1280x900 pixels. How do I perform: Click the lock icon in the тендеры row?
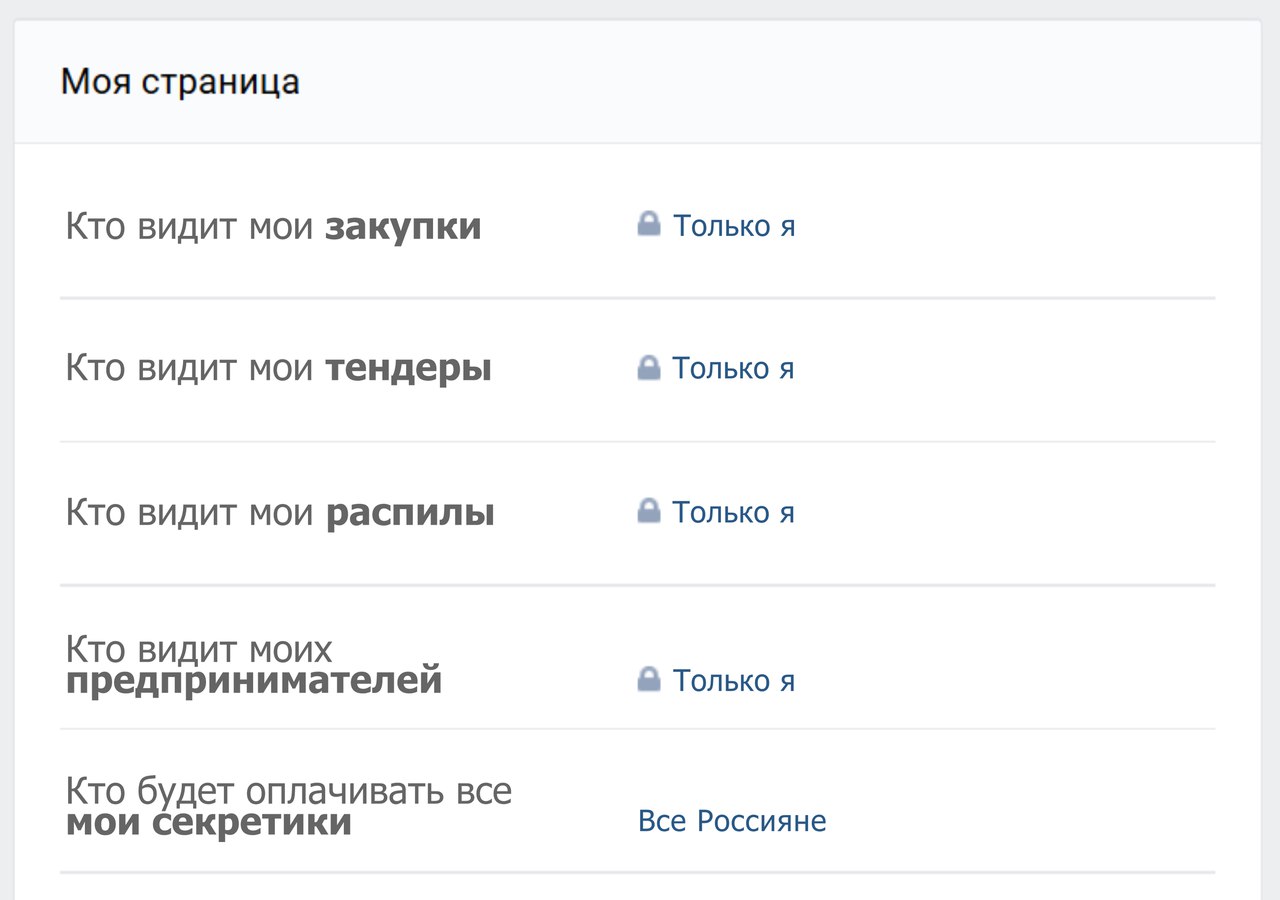(x=649, y=368)
